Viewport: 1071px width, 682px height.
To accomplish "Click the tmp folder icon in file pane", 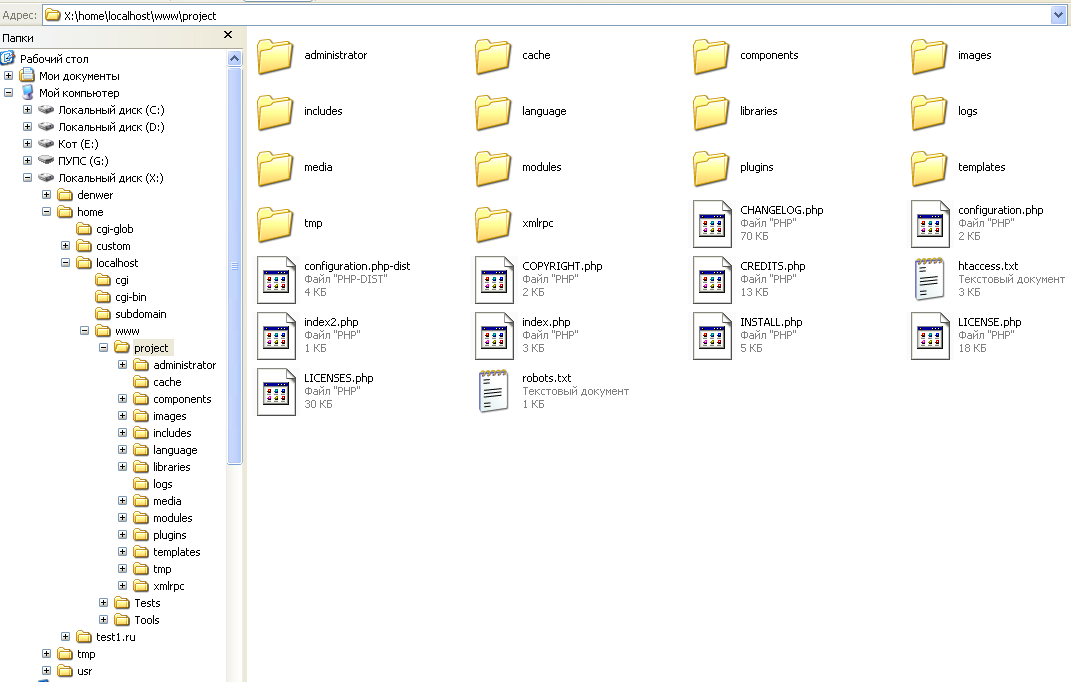I will (275, 223).
